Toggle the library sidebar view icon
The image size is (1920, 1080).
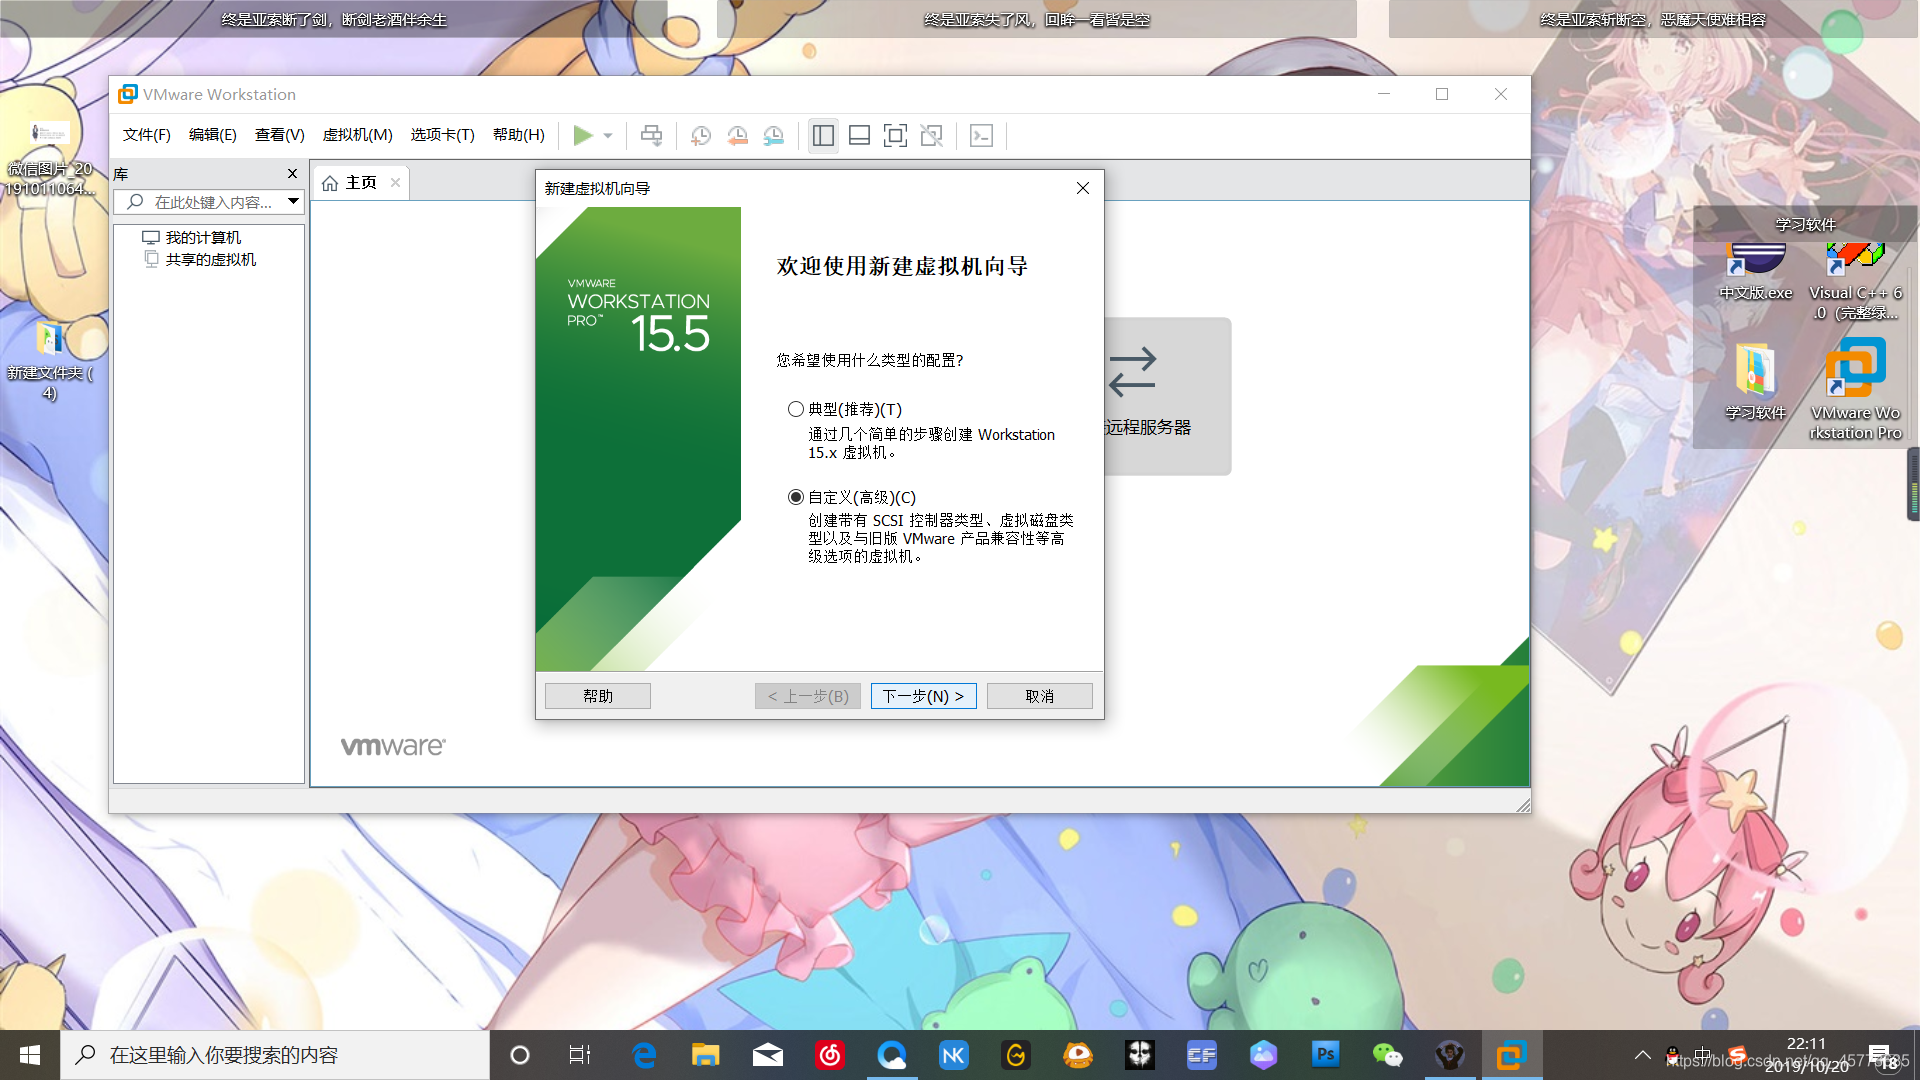click(x=823, y=135)
